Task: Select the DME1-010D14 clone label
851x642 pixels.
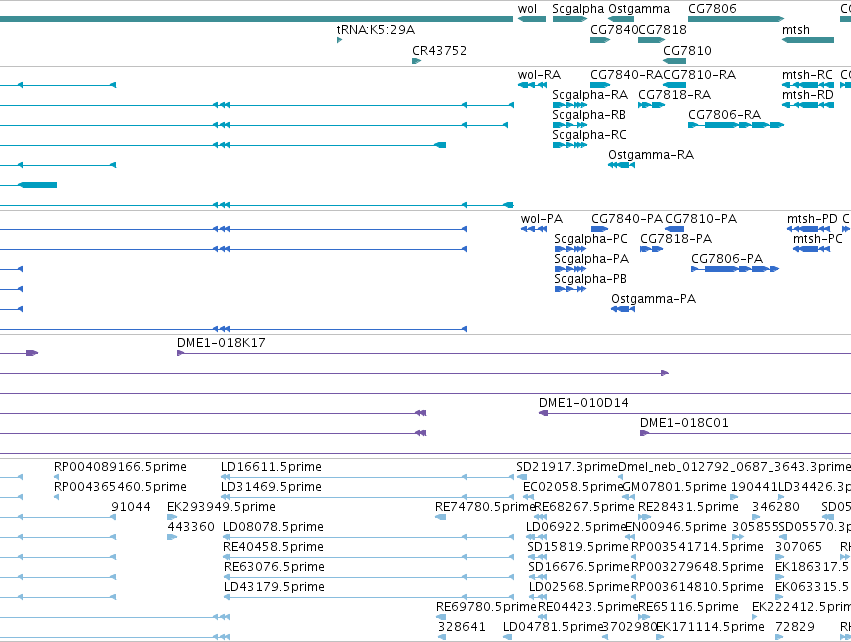Action: click(x=583, y=403)
